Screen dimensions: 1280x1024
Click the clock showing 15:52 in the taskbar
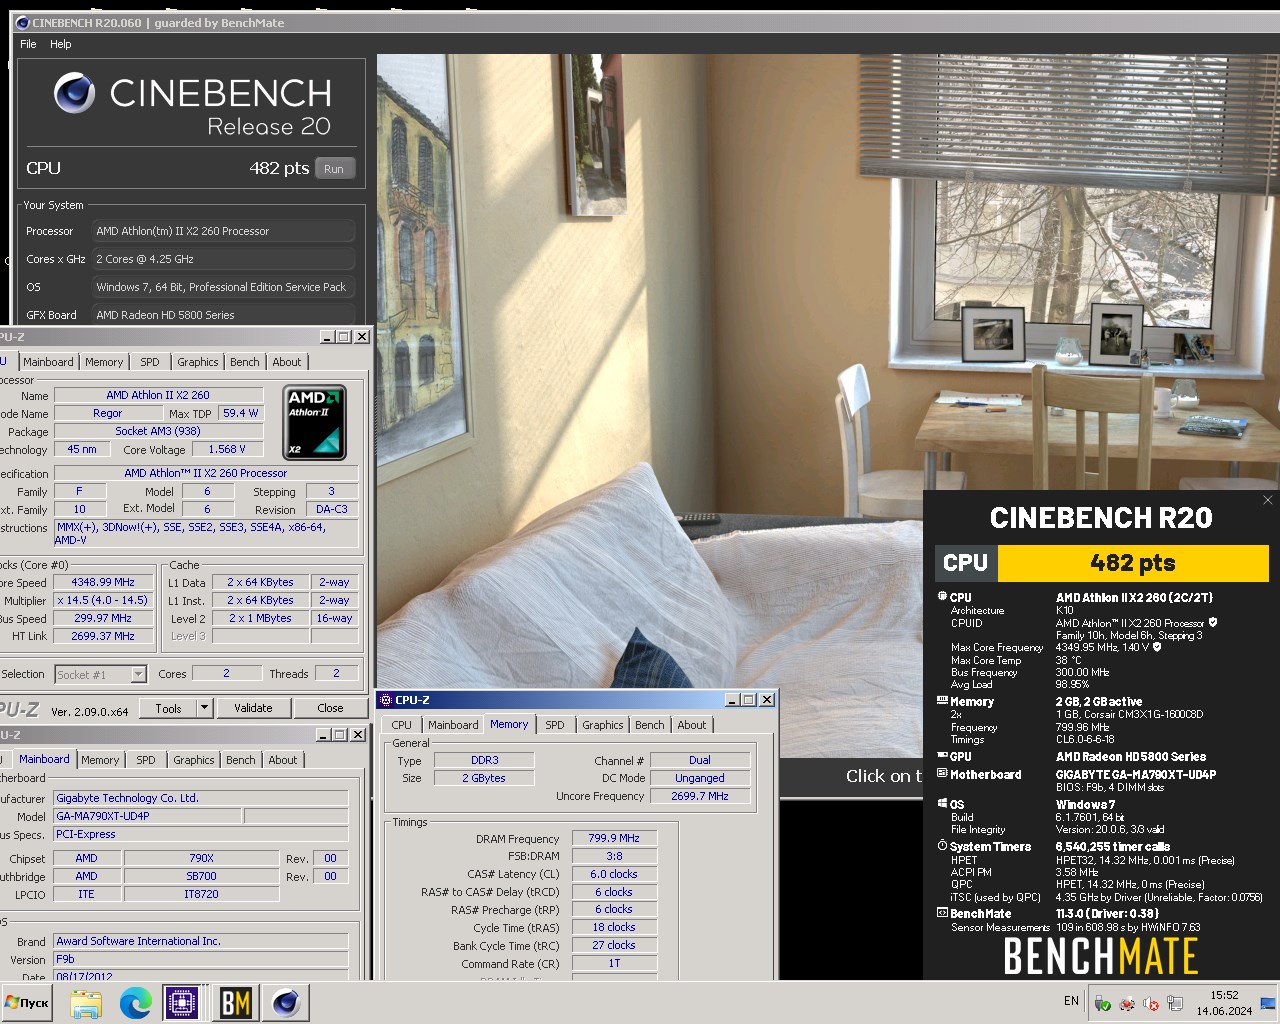point(1224,995)
